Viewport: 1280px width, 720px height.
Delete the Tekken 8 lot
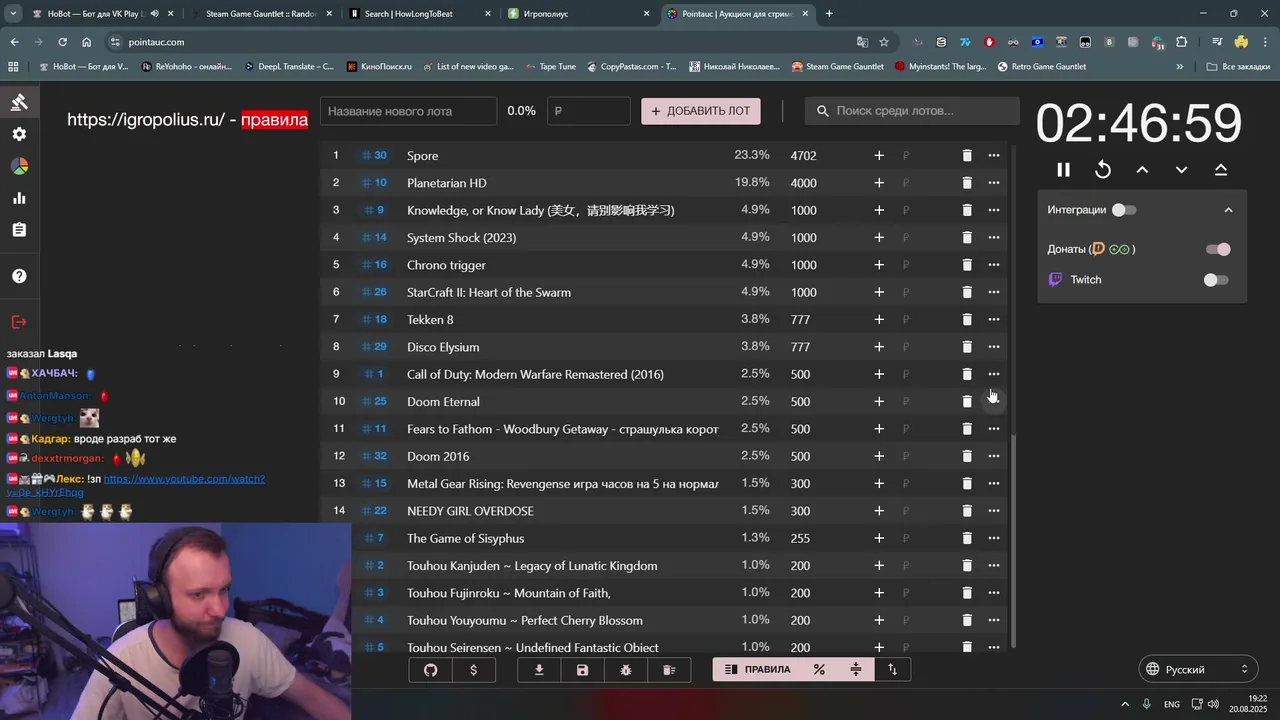[967, 320]
